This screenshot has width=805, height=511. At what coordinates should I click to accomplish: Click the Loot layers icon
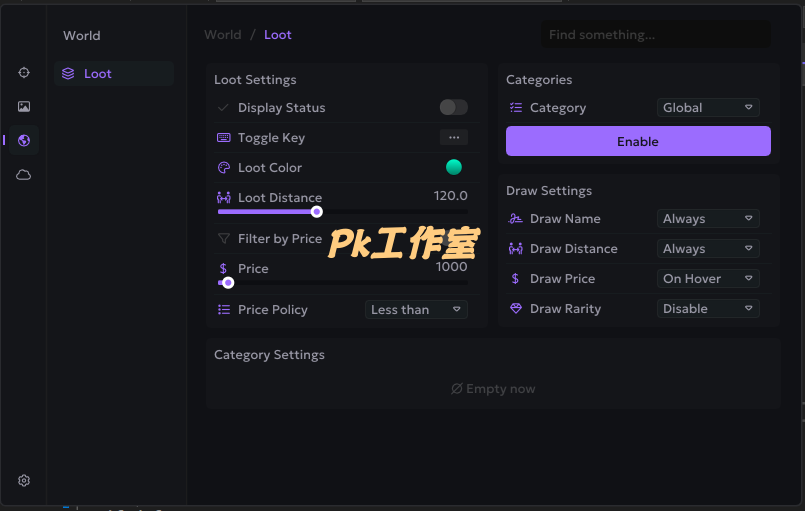pos(68,73)
